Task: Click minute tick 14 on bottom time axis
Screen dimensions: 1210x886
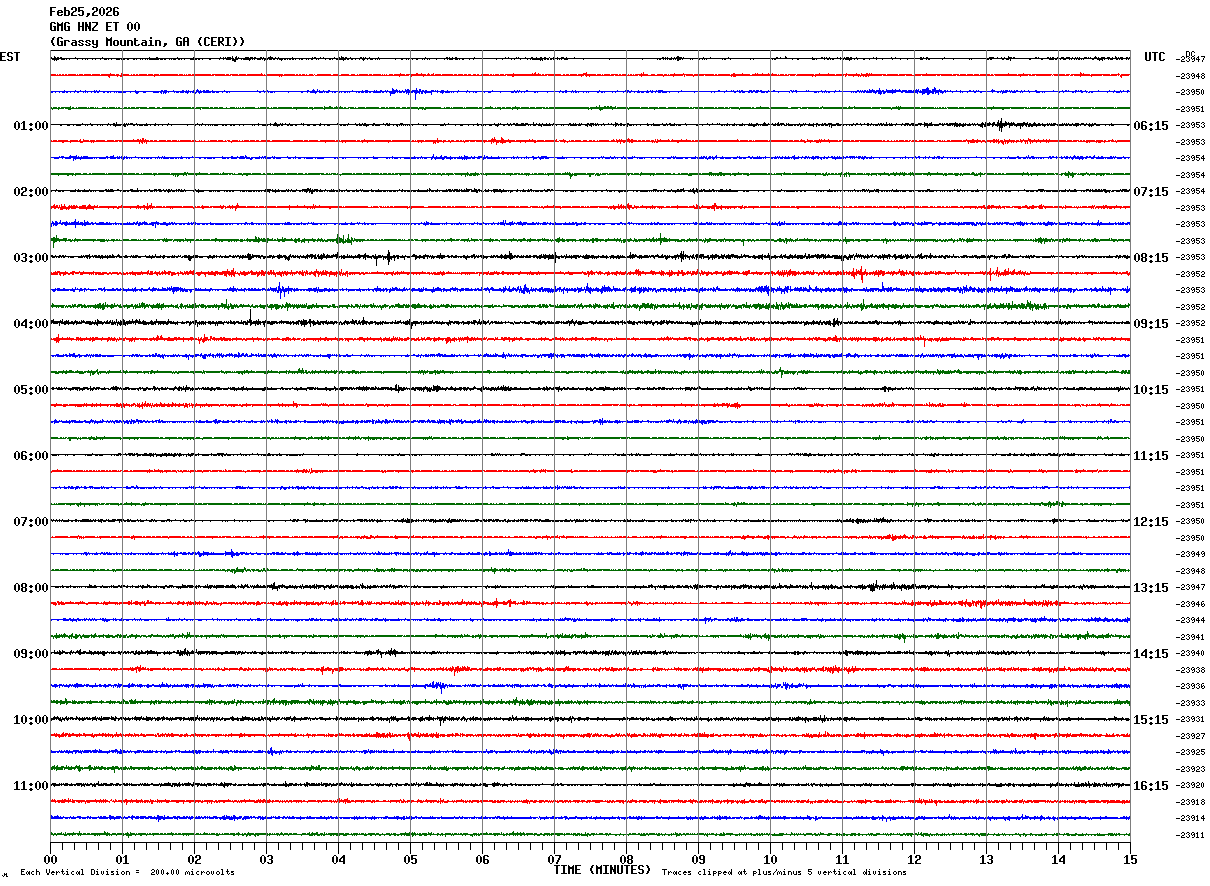Action: point(1058,859)
